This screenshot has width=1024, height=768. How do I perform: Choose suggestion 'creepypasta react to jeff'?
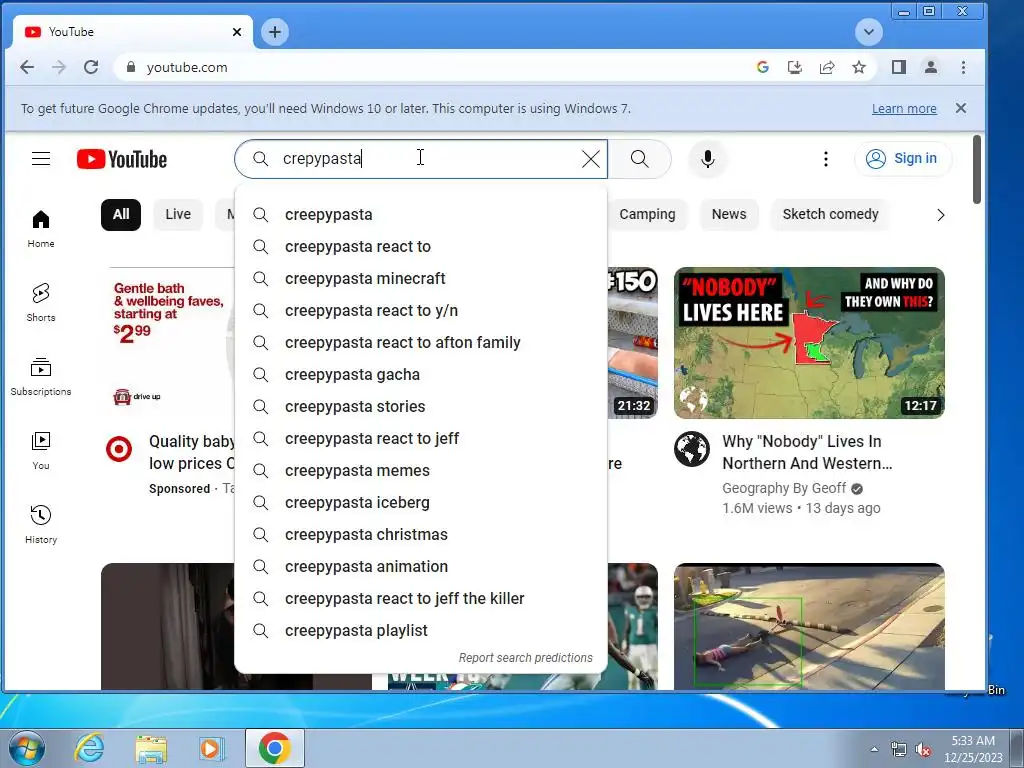(x=421, y=439)
